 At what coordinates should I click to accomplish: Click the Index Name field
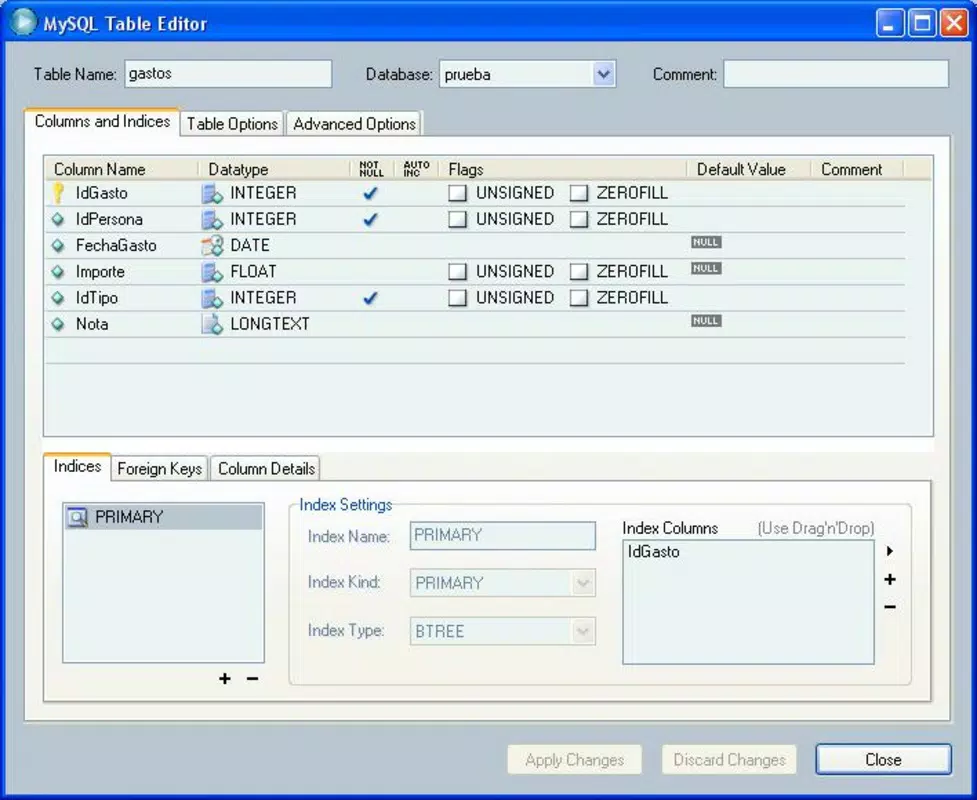coord(503,536)
